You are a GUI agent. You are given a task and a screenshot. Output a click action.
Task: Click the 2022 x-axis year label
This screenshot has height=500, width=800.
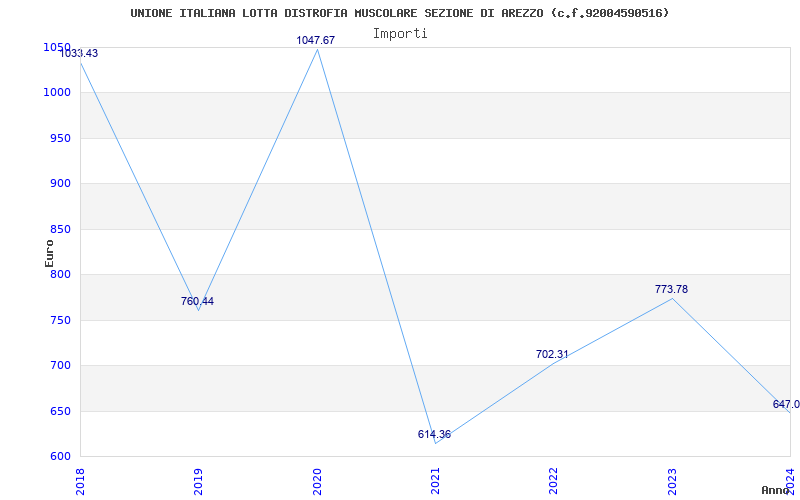click(554, 481)
